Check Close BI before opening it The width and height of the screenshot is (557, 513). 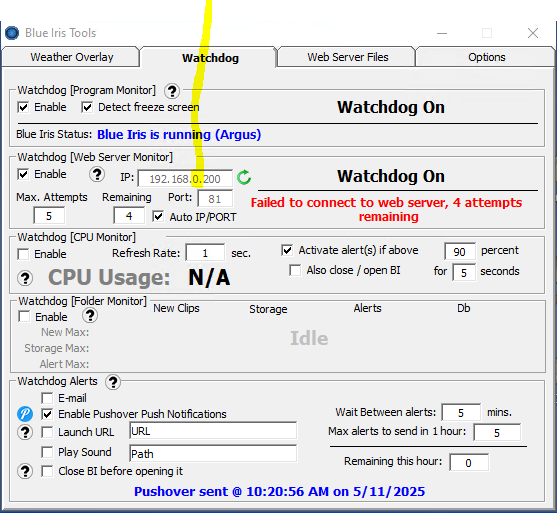click(47, 471)
